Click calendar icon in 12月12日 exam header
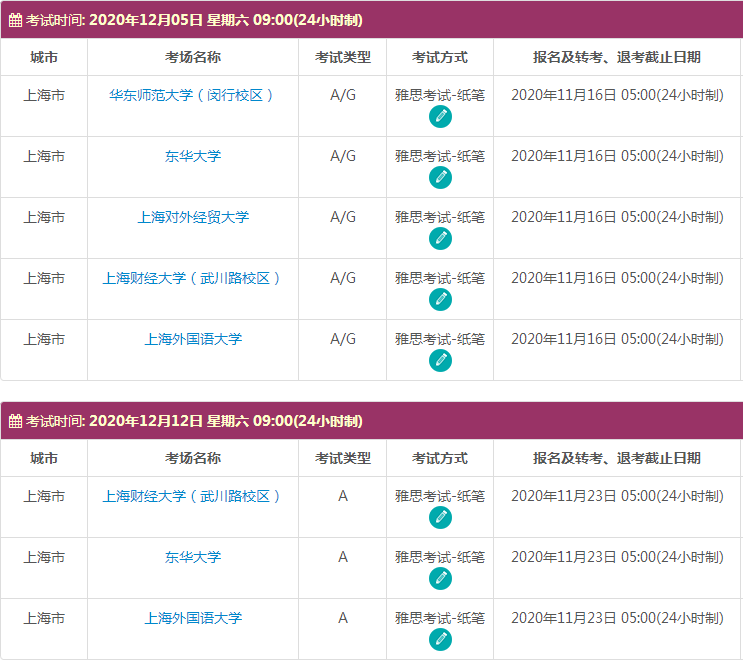The height and width of the screenshot is (661, 743). [x=15, y=421]
